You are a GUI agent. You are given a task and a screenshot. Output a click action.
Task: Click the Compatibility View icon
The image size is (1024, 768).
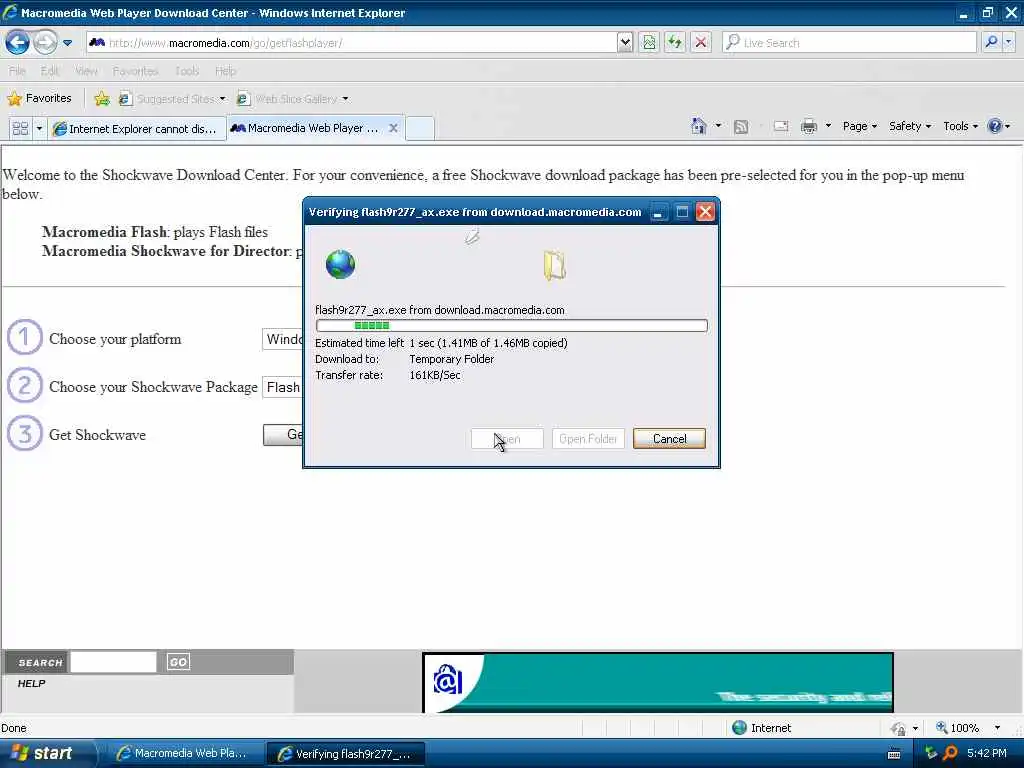[649, 43]
